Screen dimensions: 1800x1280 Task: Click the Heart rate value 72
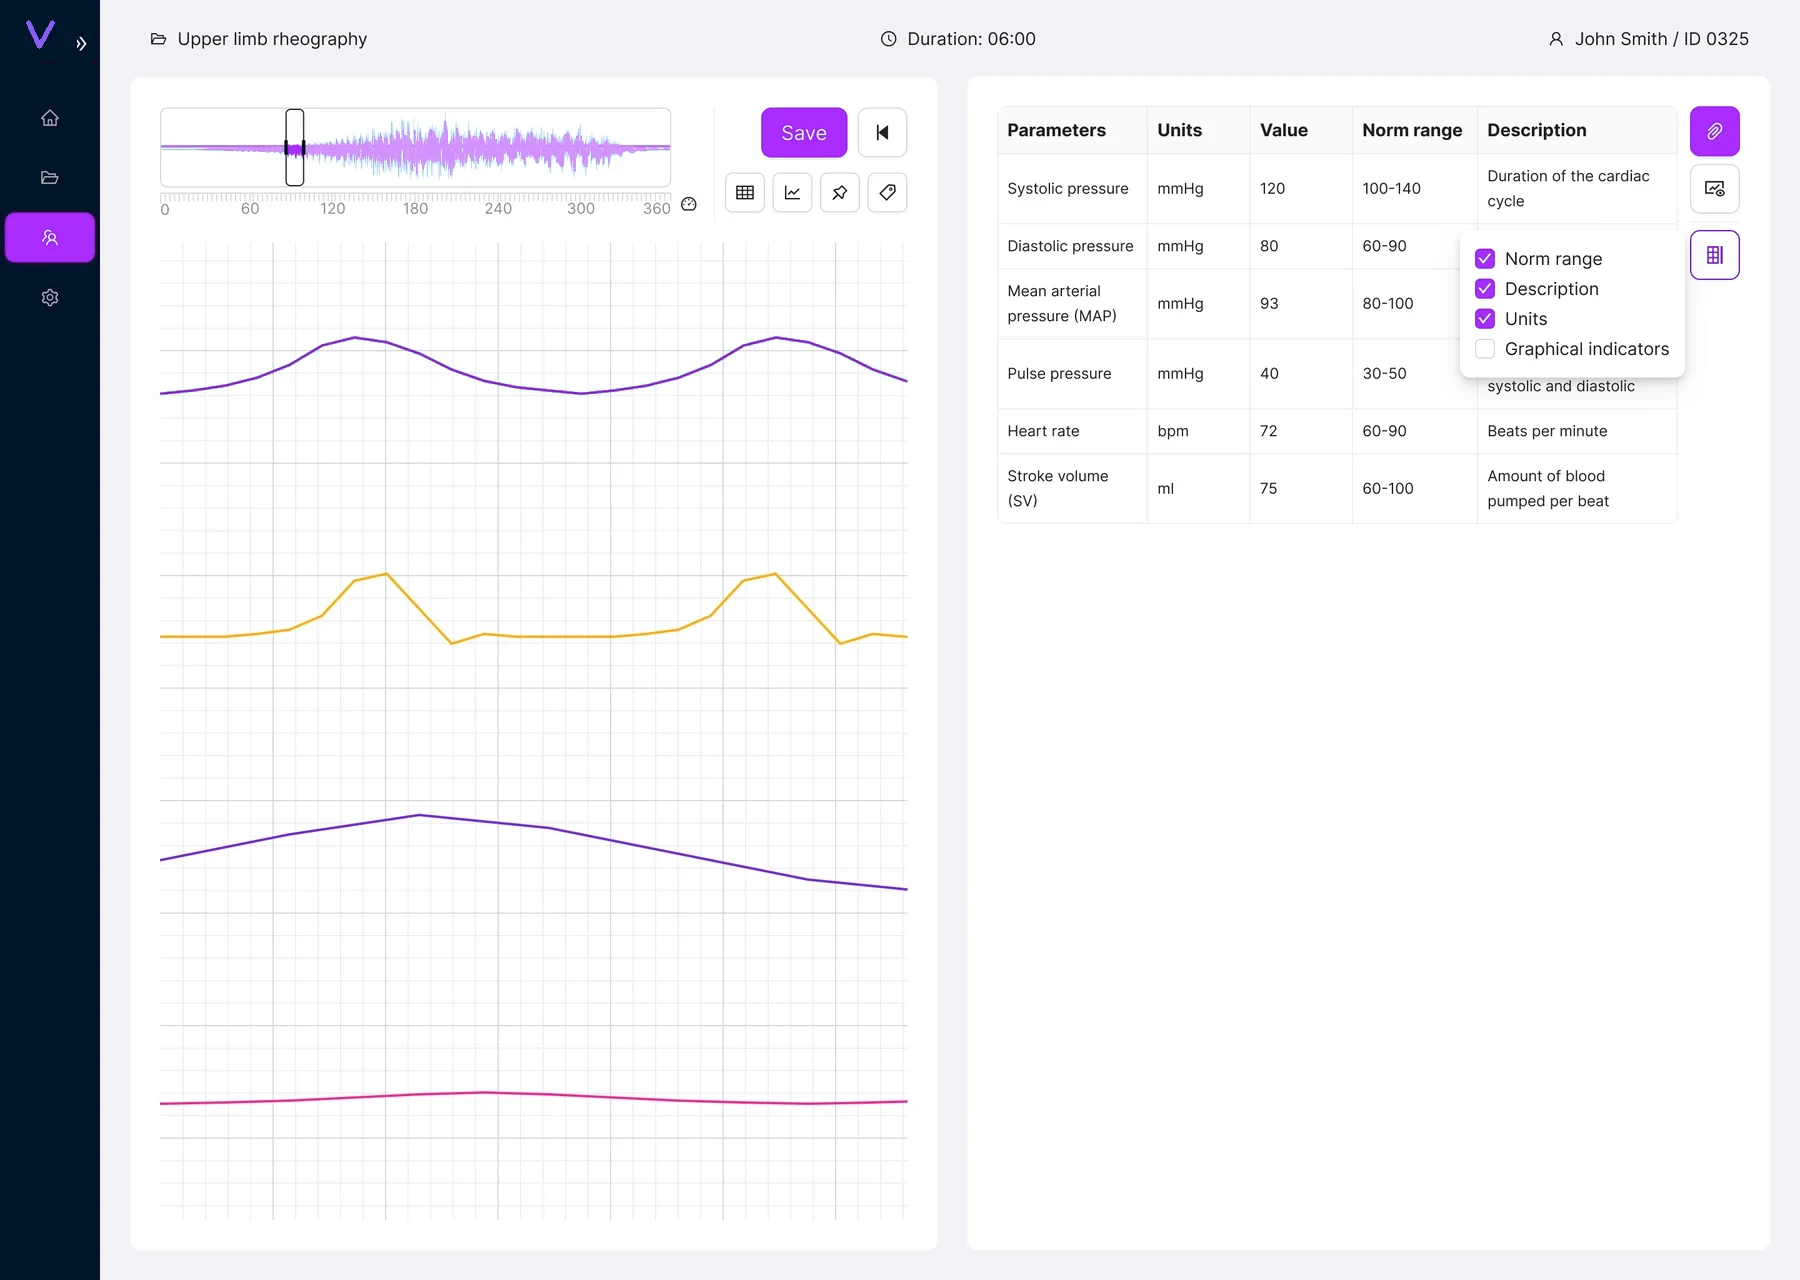1268,431
